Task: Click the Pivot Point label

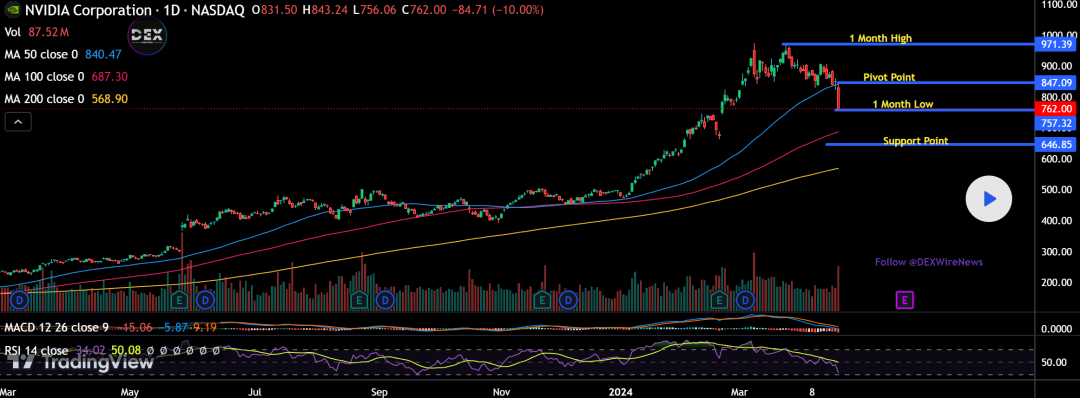Action: [889, 77]
